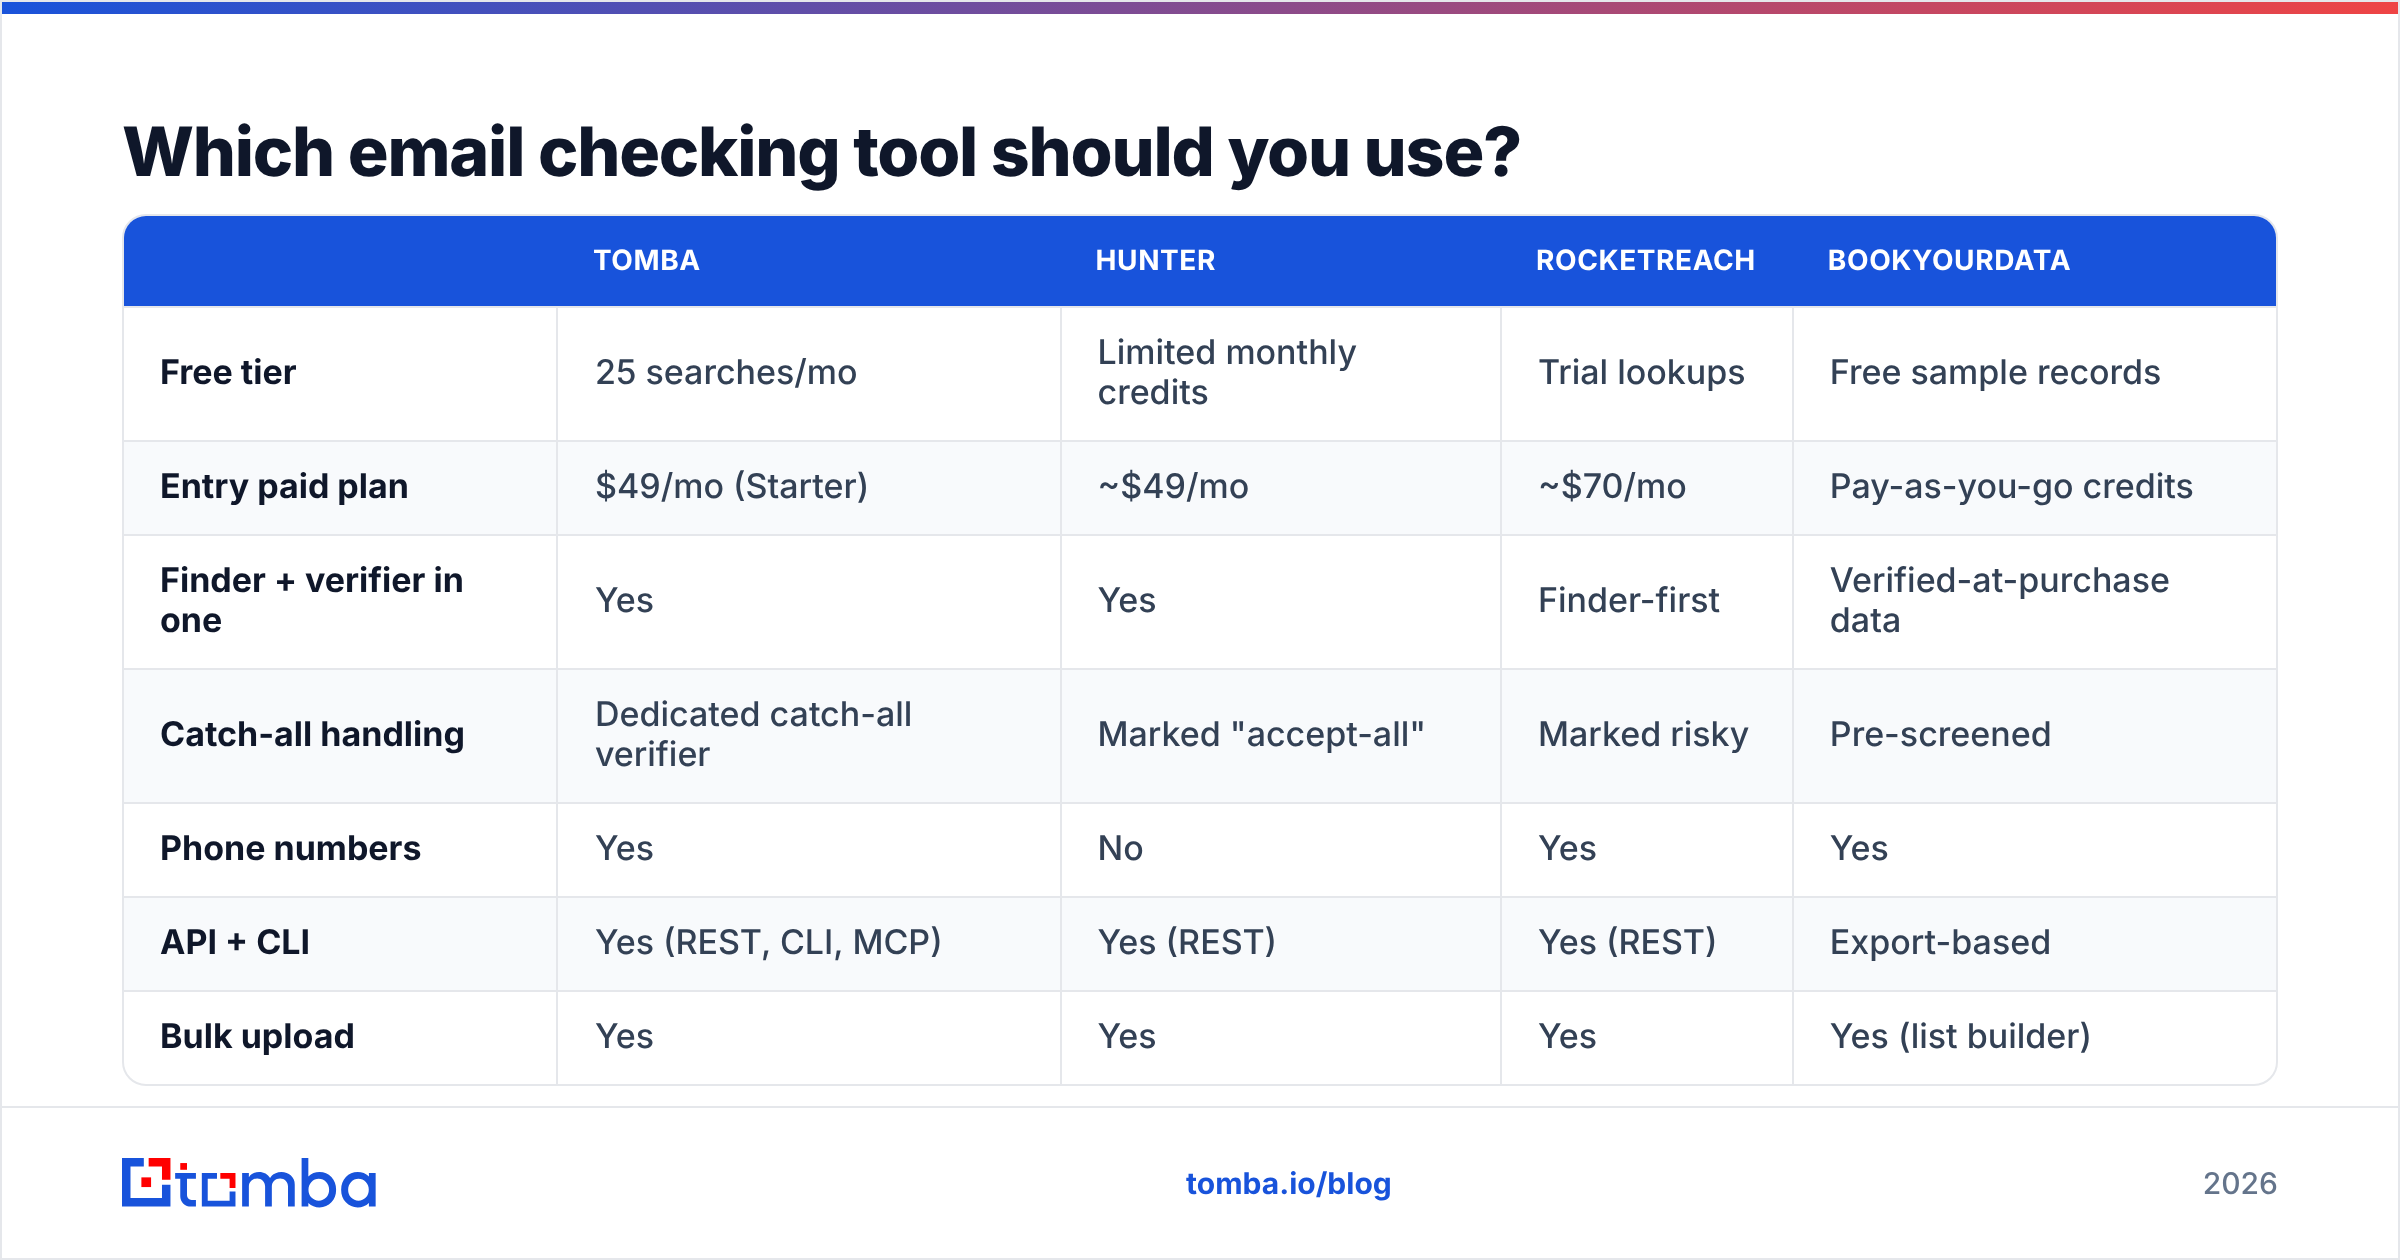Click the 'API + CLI' row label
The height and width of the screenshot is (1260, 2400).
[235, 942]
